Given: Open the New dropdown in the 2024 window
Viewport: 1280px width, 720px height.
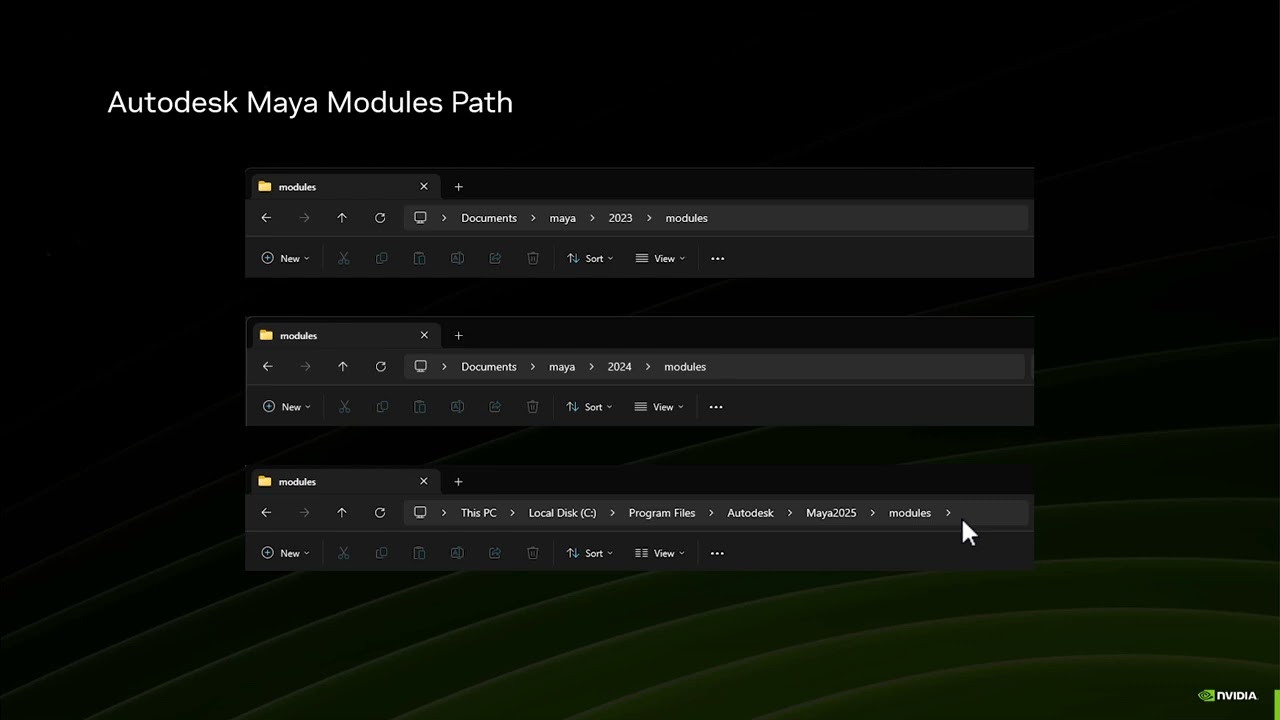Looking at the screenshot, I should click(286, 407).
